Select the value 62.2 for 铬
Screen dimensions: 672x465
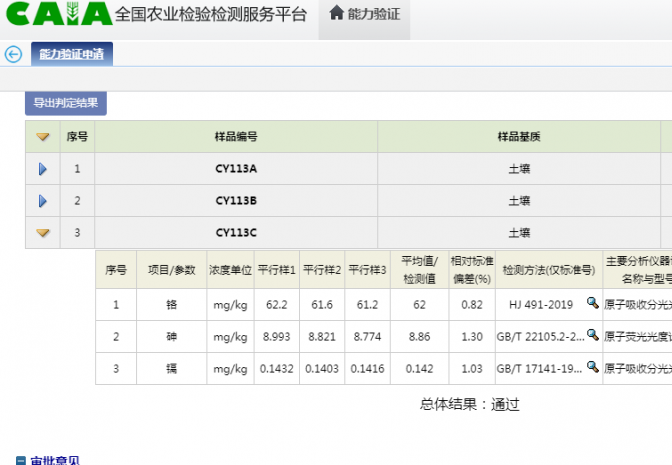click(276, 305)
